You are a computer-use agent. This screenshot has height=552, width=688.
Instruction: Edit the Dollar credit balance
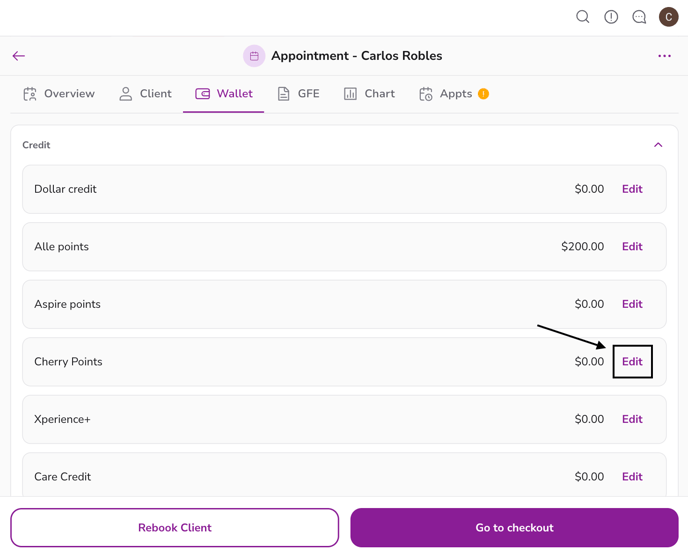[x=632, y=189]
